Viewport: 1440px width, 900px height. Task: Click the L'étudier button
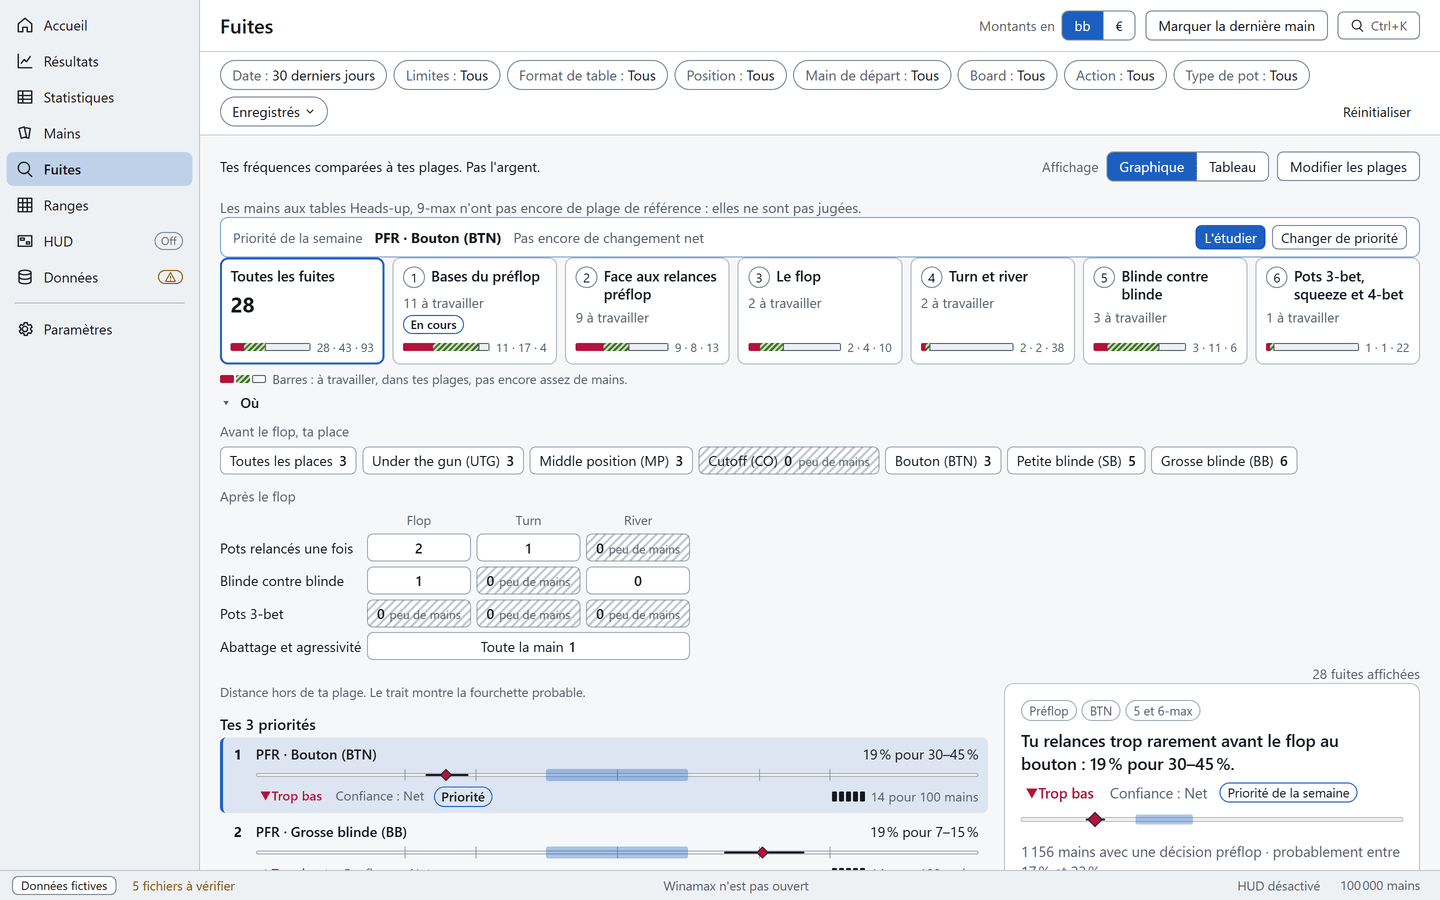pos(1230,238)
